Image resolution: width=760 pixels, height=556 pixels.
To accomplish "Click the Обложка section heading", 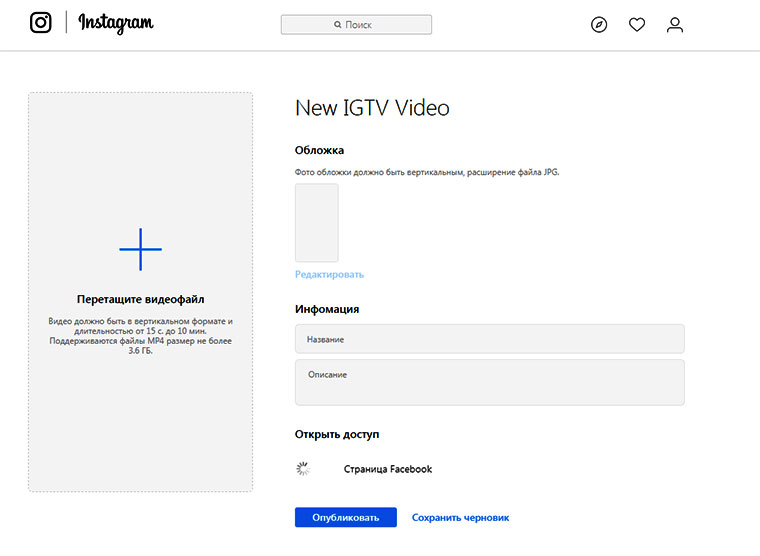I will [x=319, y=150].
